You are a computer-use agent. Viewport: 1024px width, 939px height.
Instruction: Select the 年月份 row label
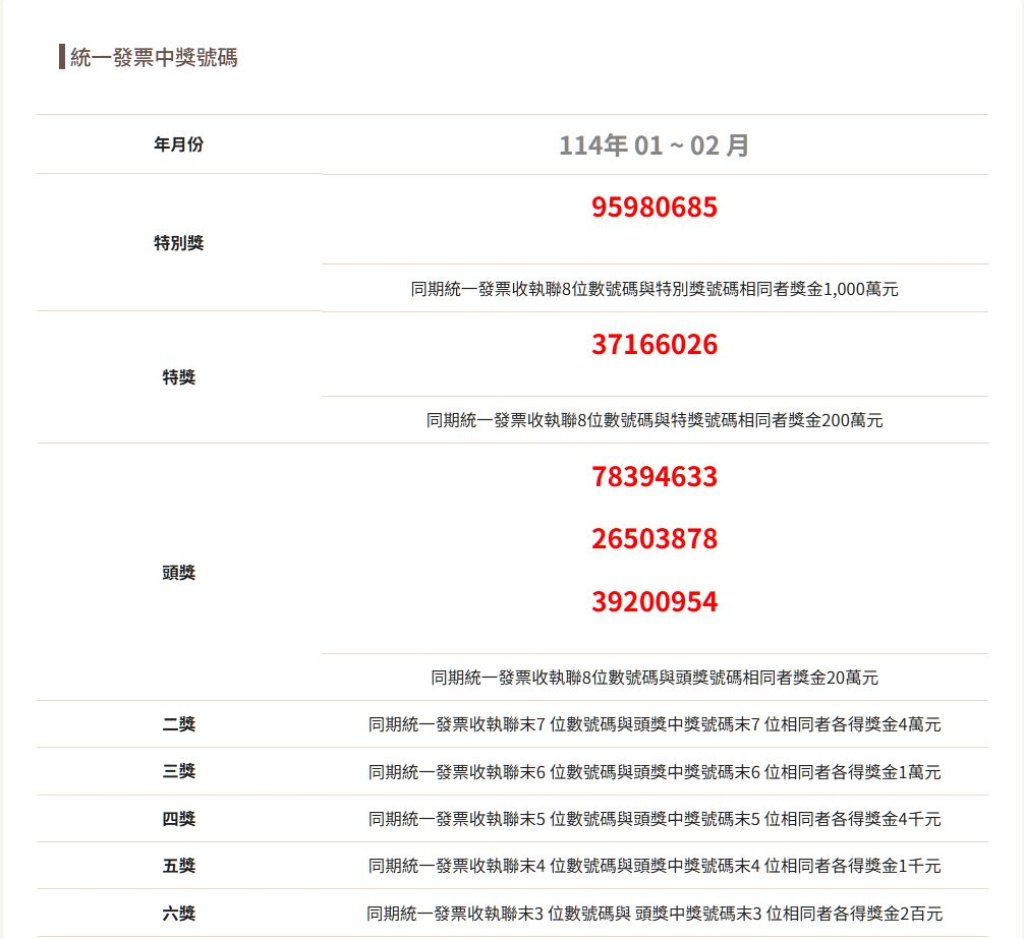coord(178,144)
